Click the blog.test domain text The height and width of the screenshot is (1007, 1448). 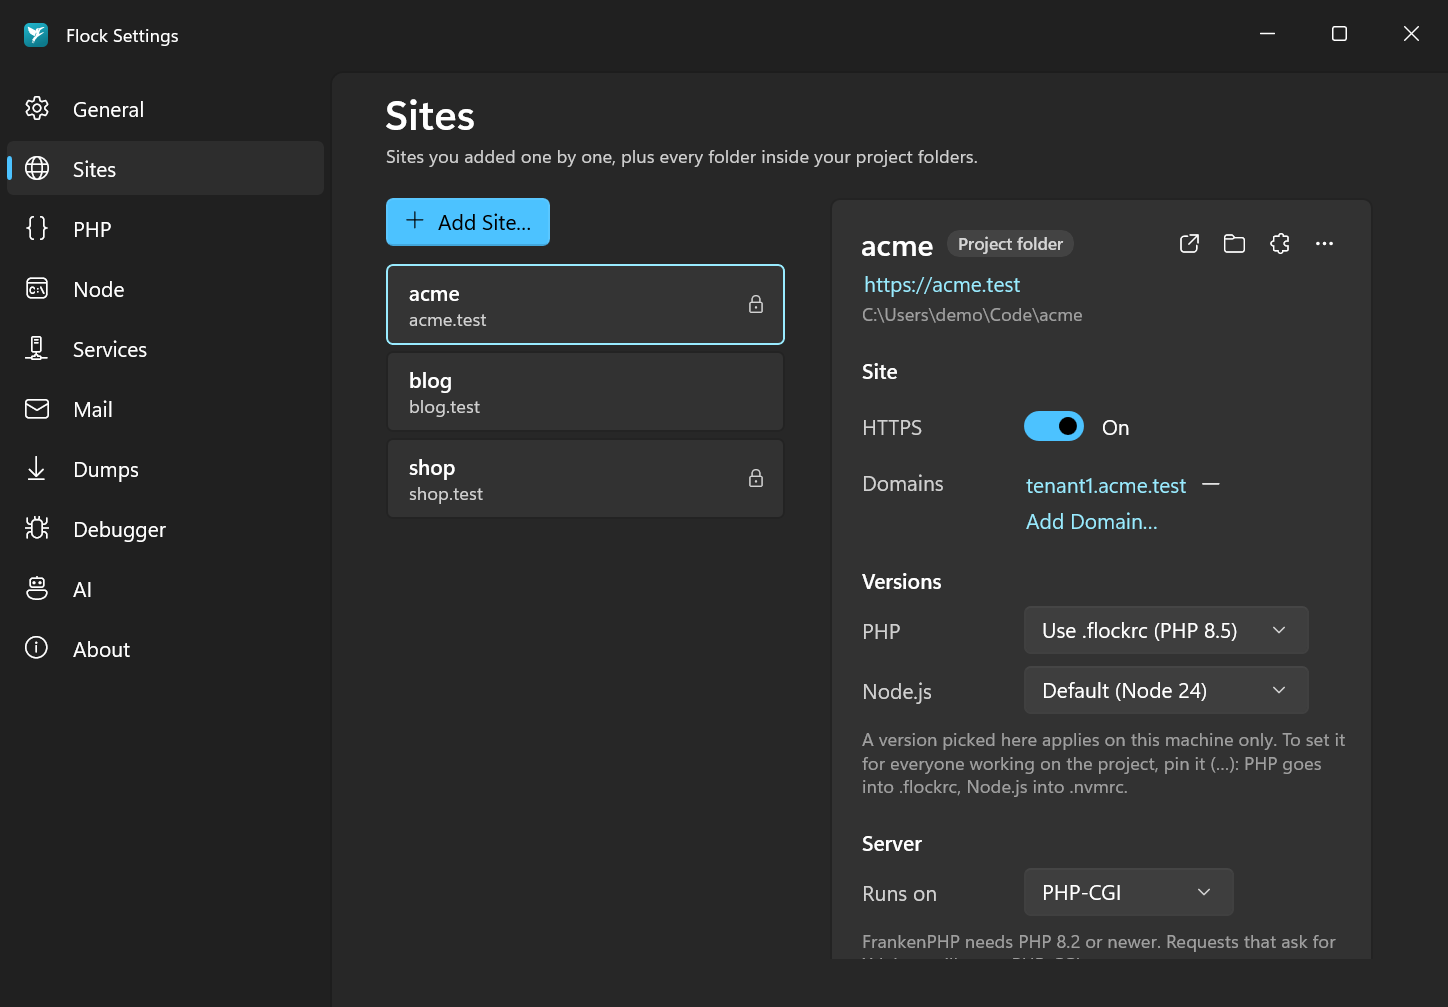(444, 407)
